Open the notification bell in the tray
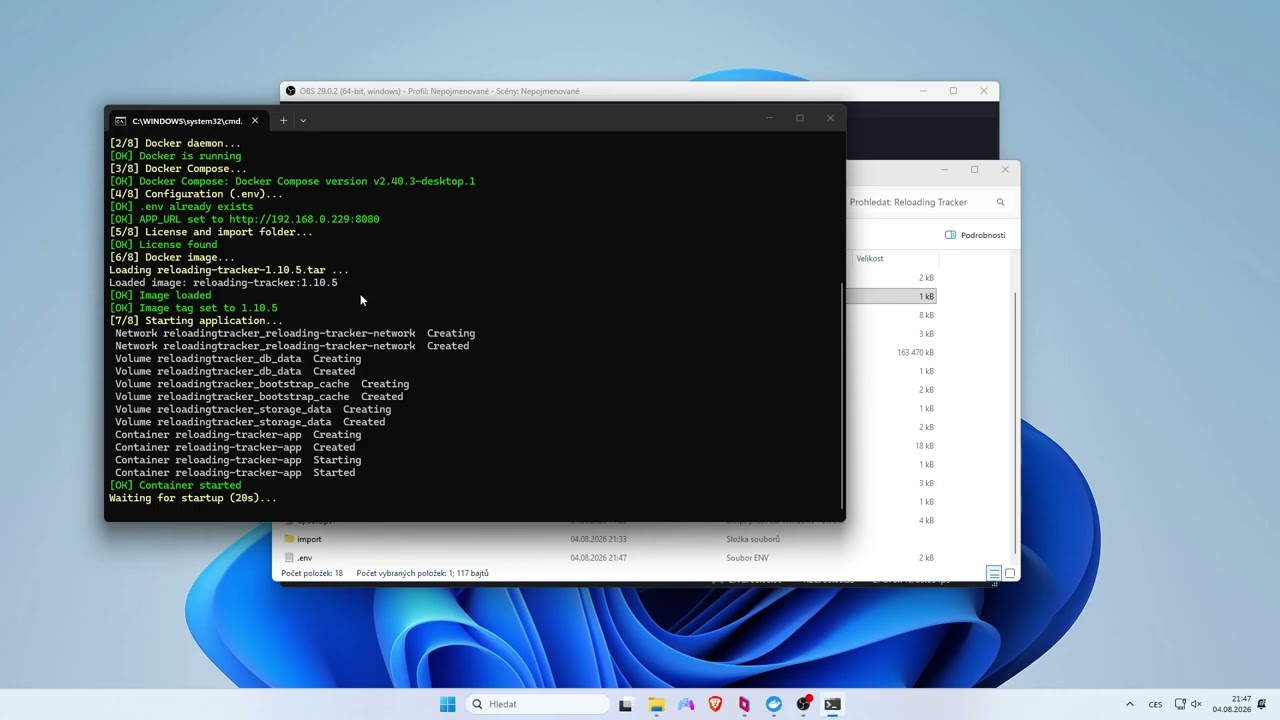The width and height of the screenshot is (1280, 720). coord(1262,704)
